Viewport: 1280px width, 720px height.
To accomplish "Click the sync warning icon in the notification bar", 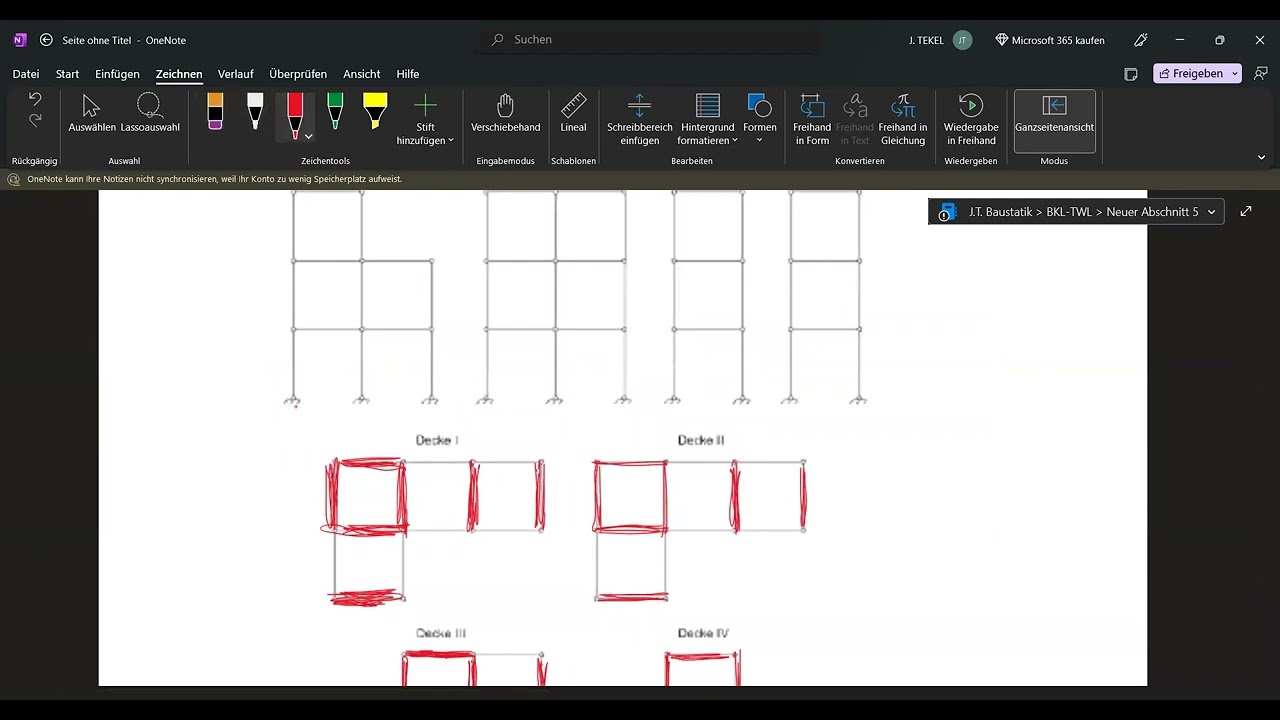I will point(14,179).
